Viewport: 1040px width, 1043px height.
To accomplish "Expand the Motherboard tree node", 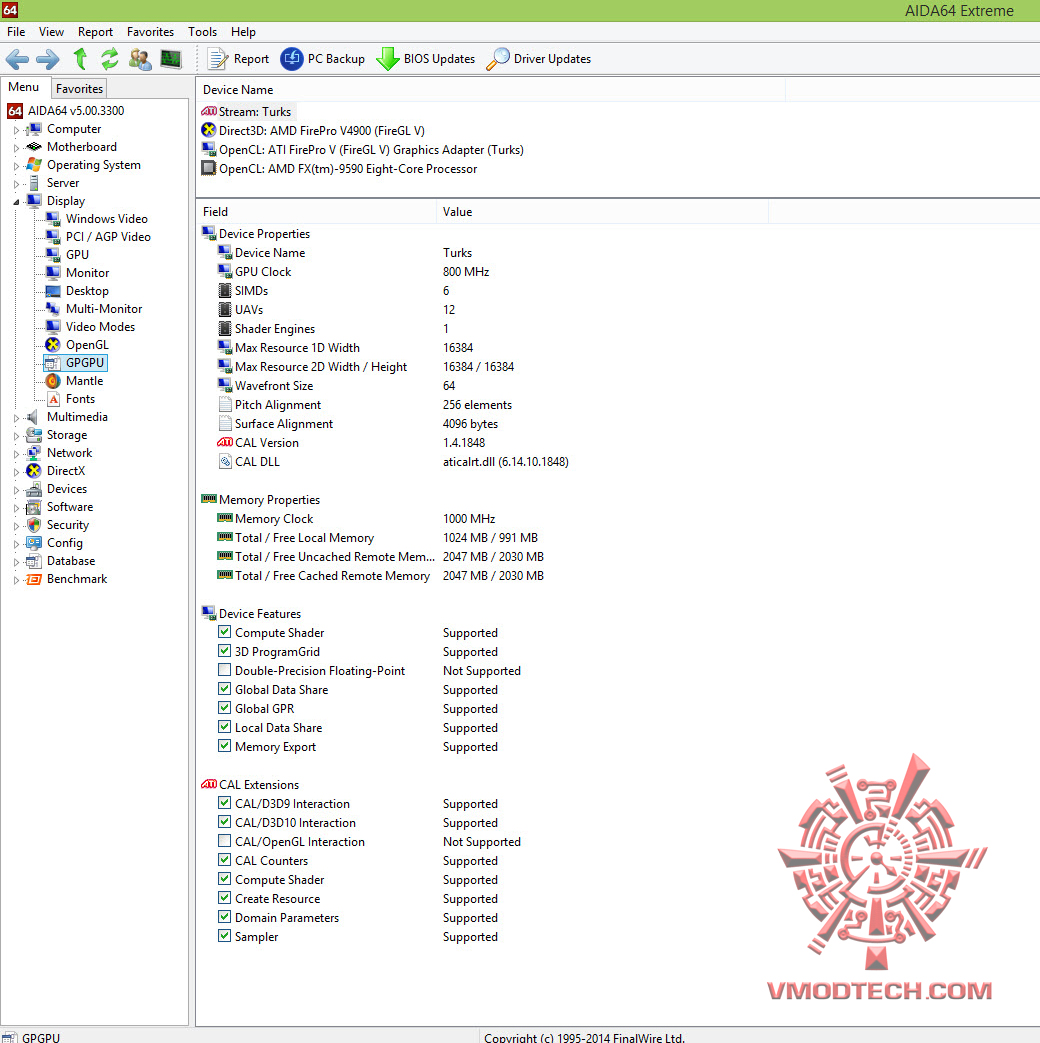I will point(17,148).
